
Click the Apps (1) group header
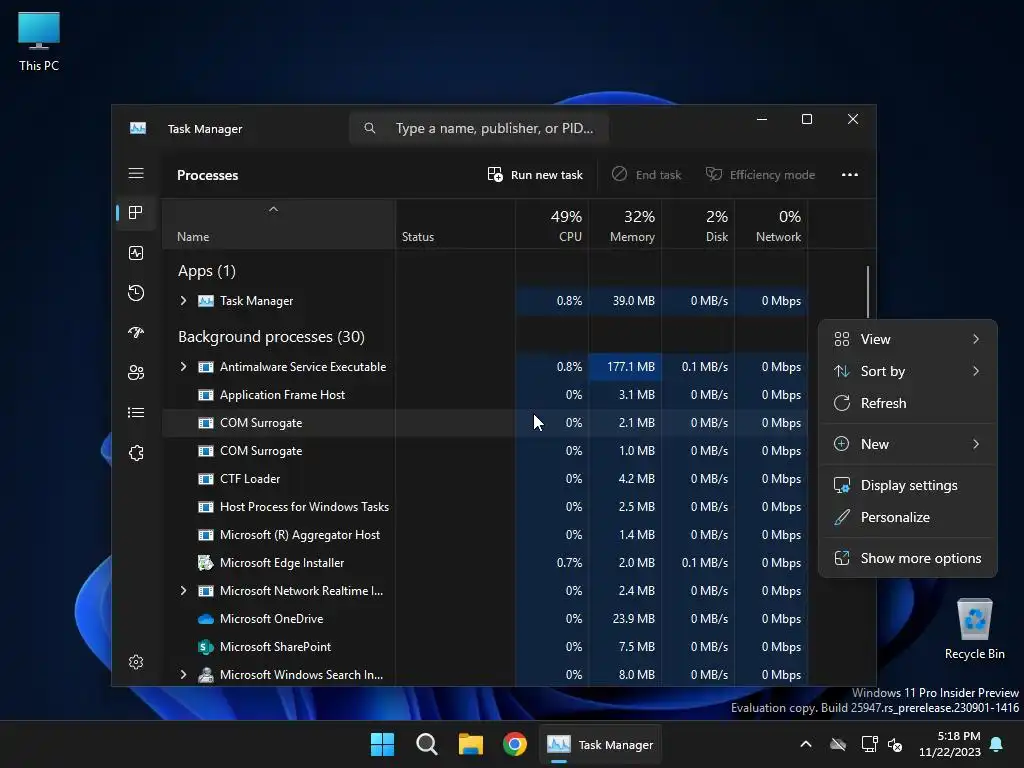tap(206, 270)
